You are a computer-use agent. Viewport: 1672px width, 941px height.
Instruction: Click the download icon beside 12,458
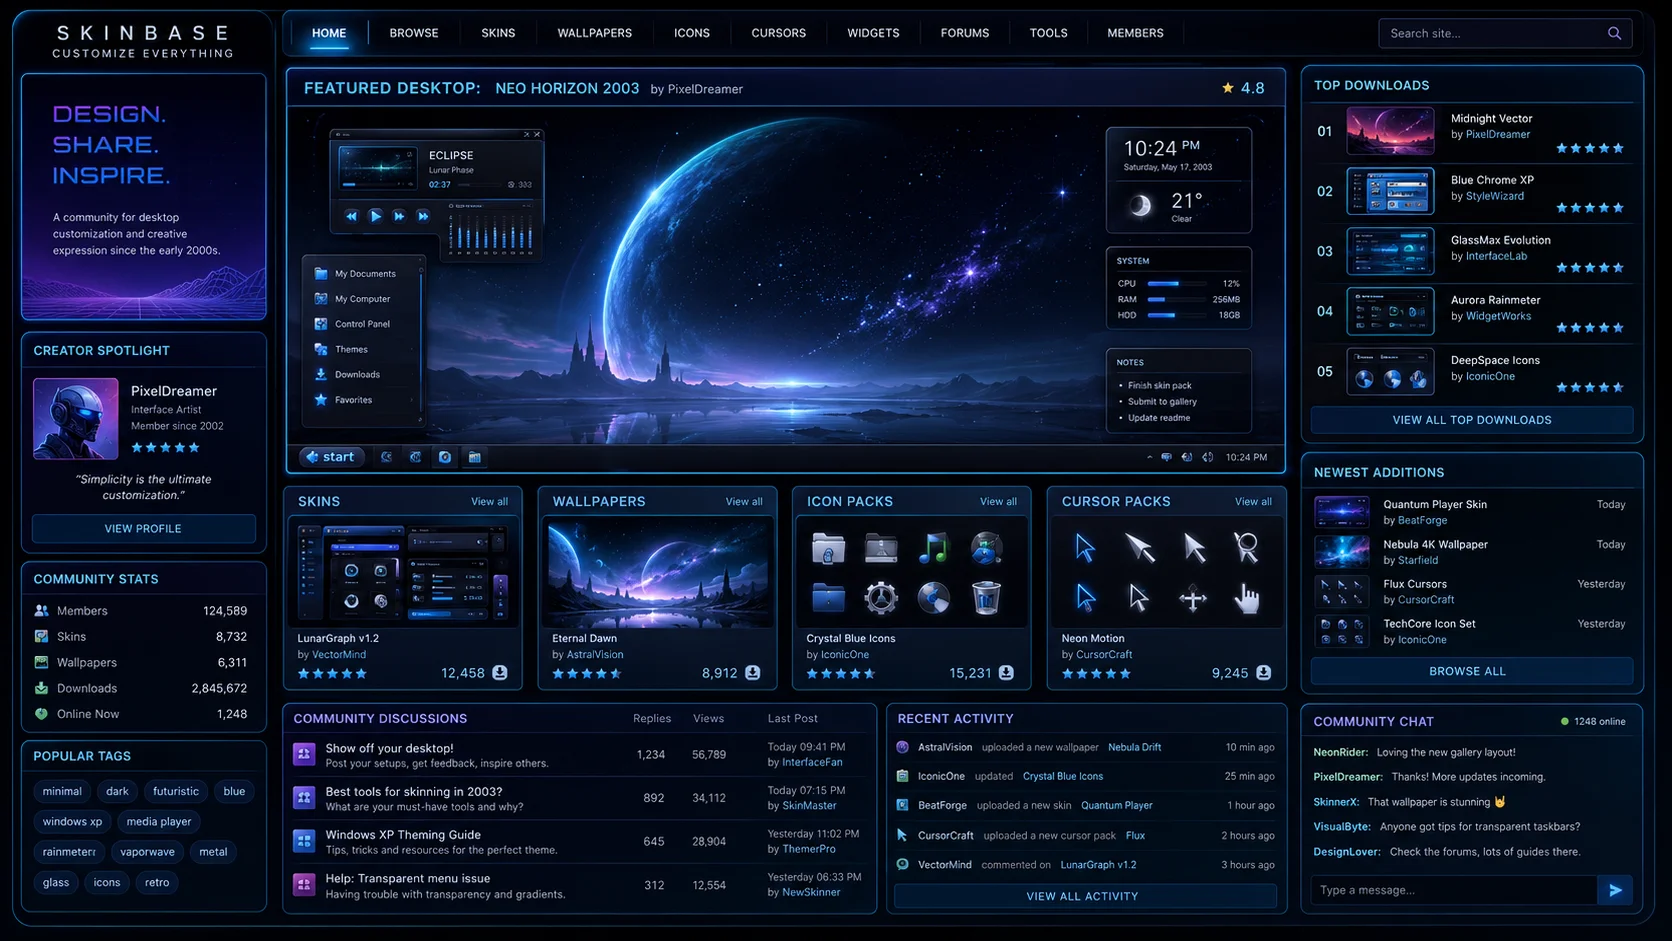click(x=500, y=673)
